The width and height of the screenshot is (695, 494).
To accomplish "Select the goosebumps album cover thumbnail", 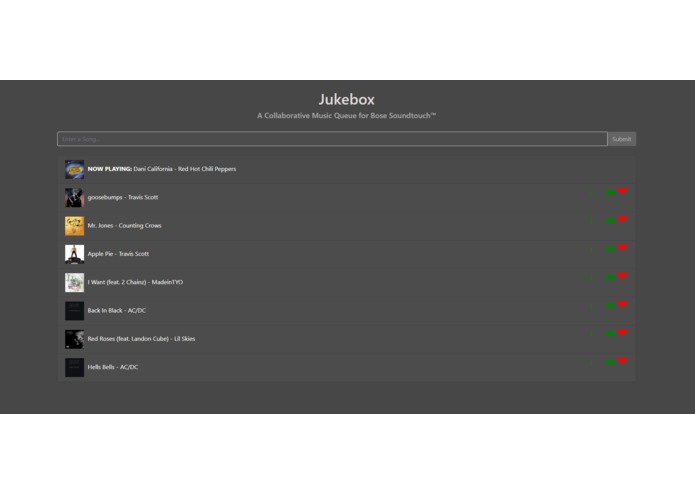I will (x=74, y=198).
